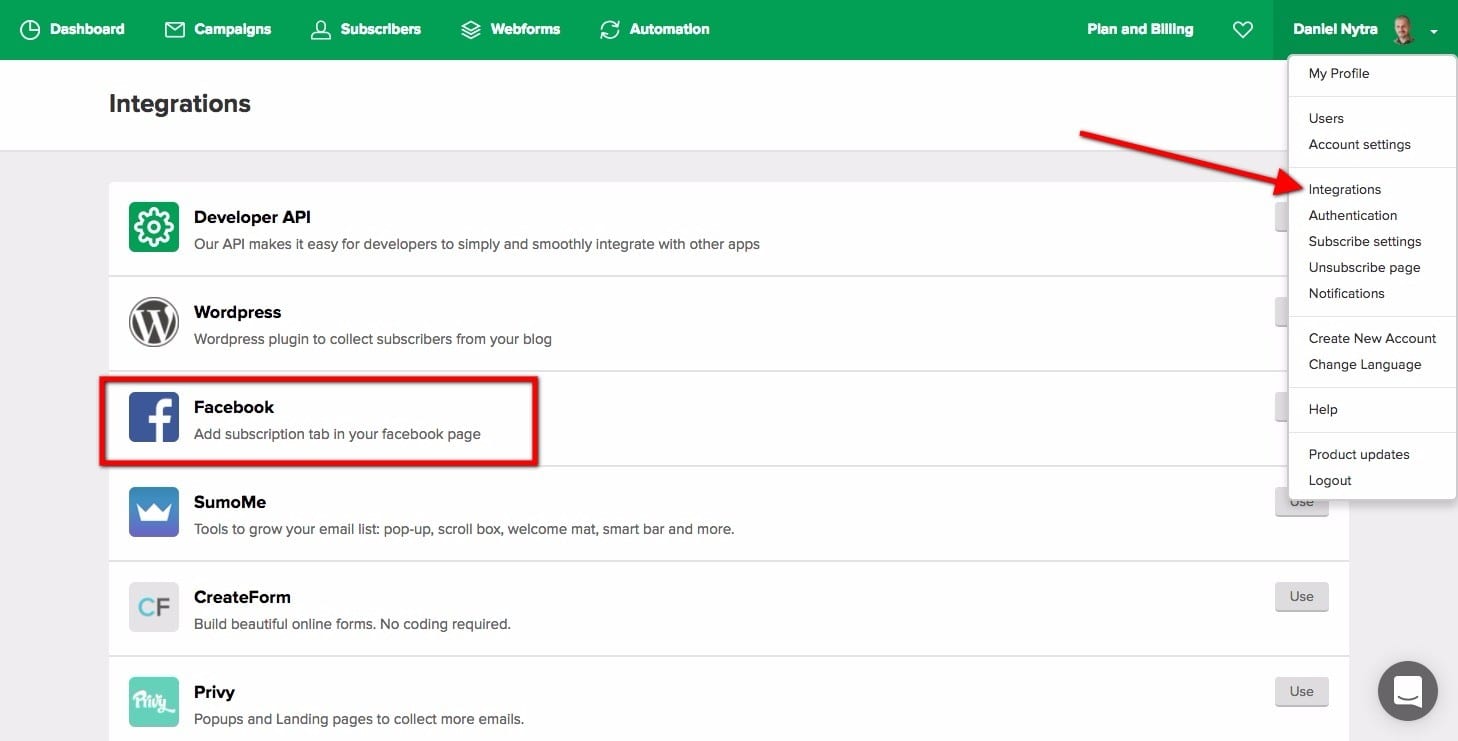Select Integrations from the user menu

(x=1344, y=189)
